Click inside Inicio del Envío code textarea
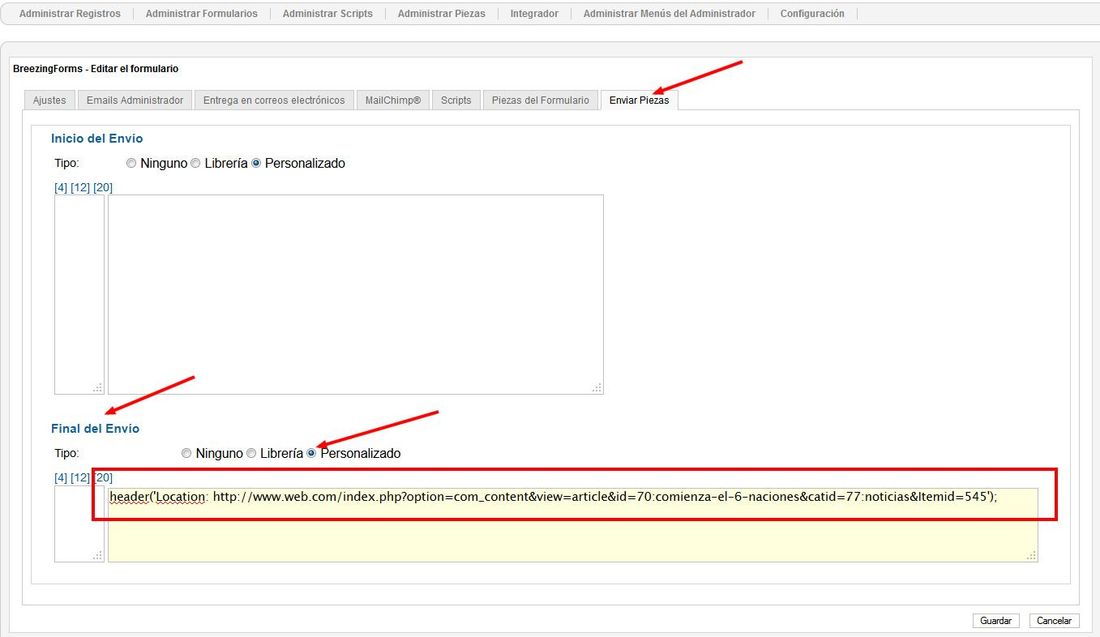1100x637 pixels. [356, 295]
